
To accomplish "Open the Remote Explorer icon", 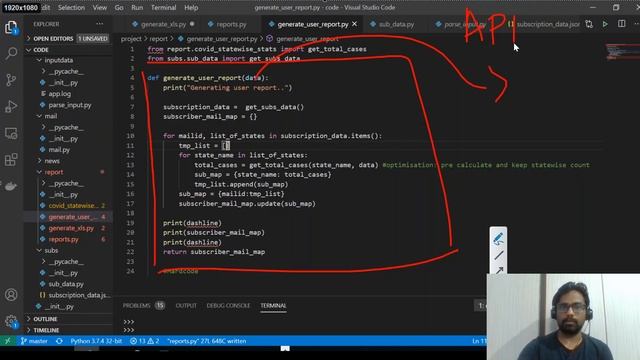I will coord(11,133).
